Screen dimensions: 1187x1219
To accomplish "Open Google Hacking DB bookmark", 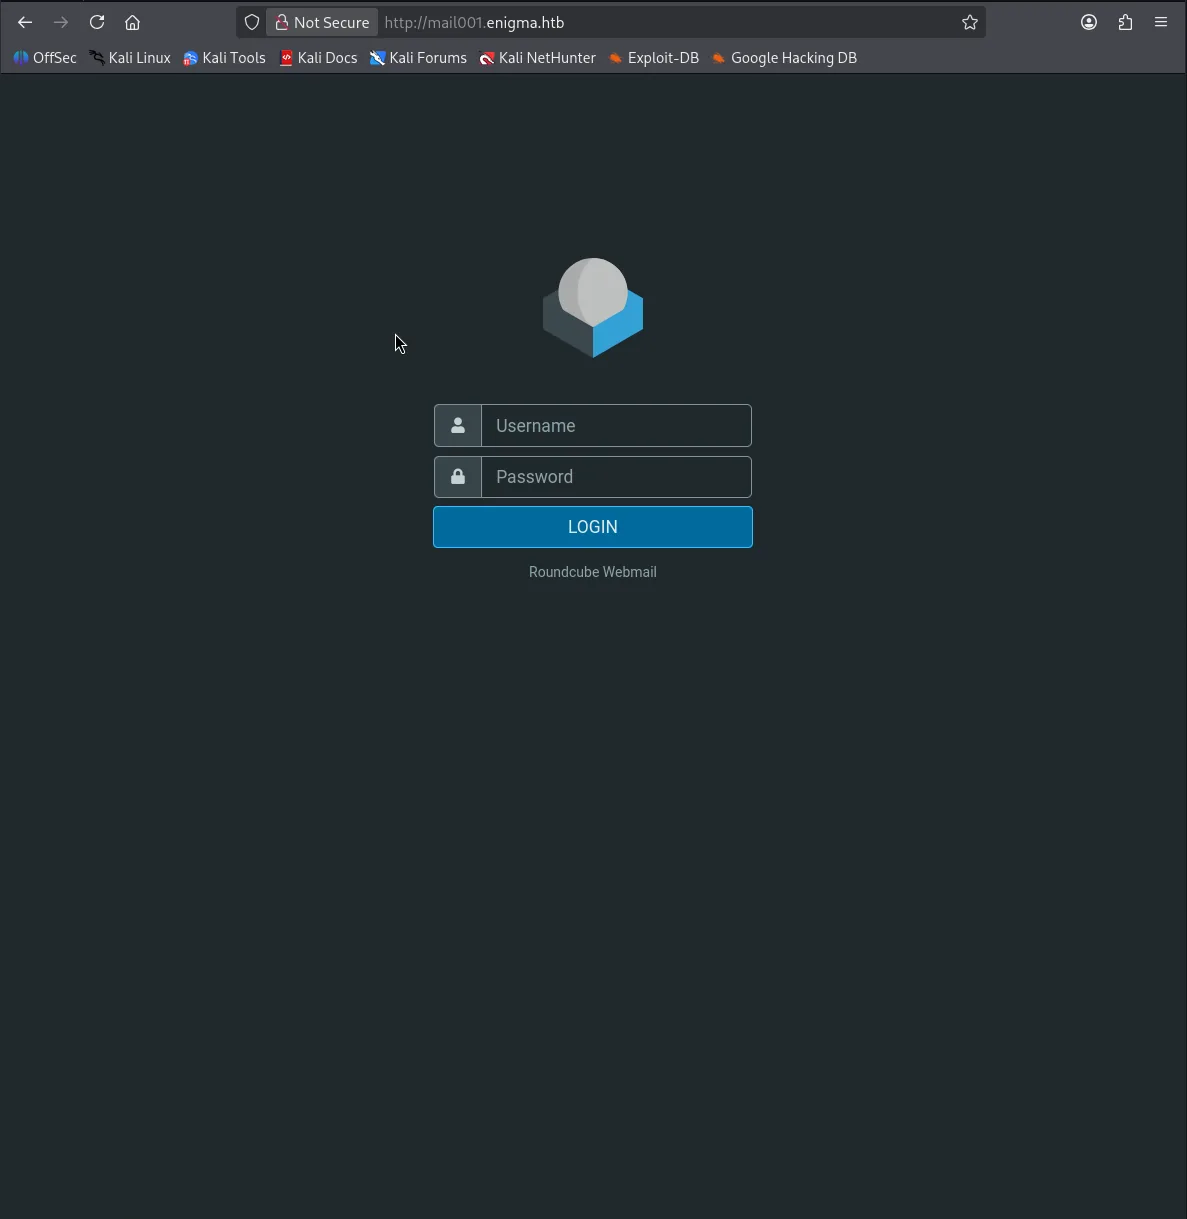I will click(784, 58).
